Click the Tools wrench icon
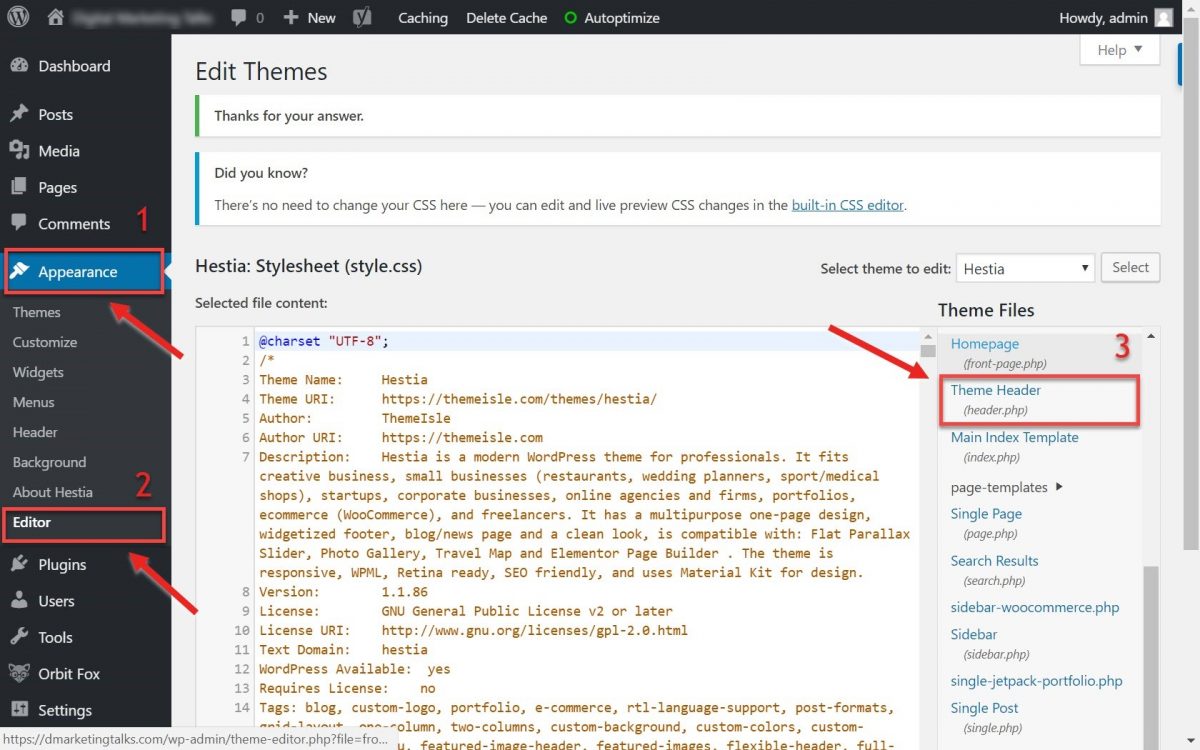The image size is (1200, 750). pos(19,637)
